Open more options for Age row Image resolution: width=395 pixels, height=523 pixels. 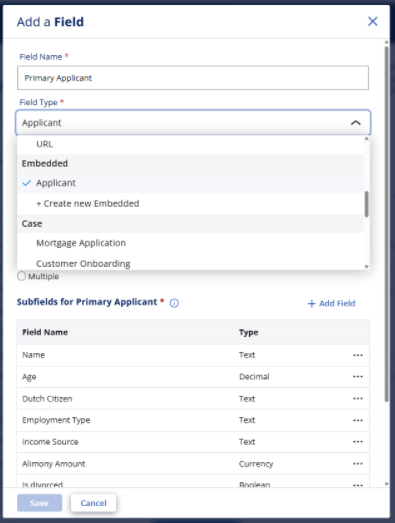(x=358, y=377)
